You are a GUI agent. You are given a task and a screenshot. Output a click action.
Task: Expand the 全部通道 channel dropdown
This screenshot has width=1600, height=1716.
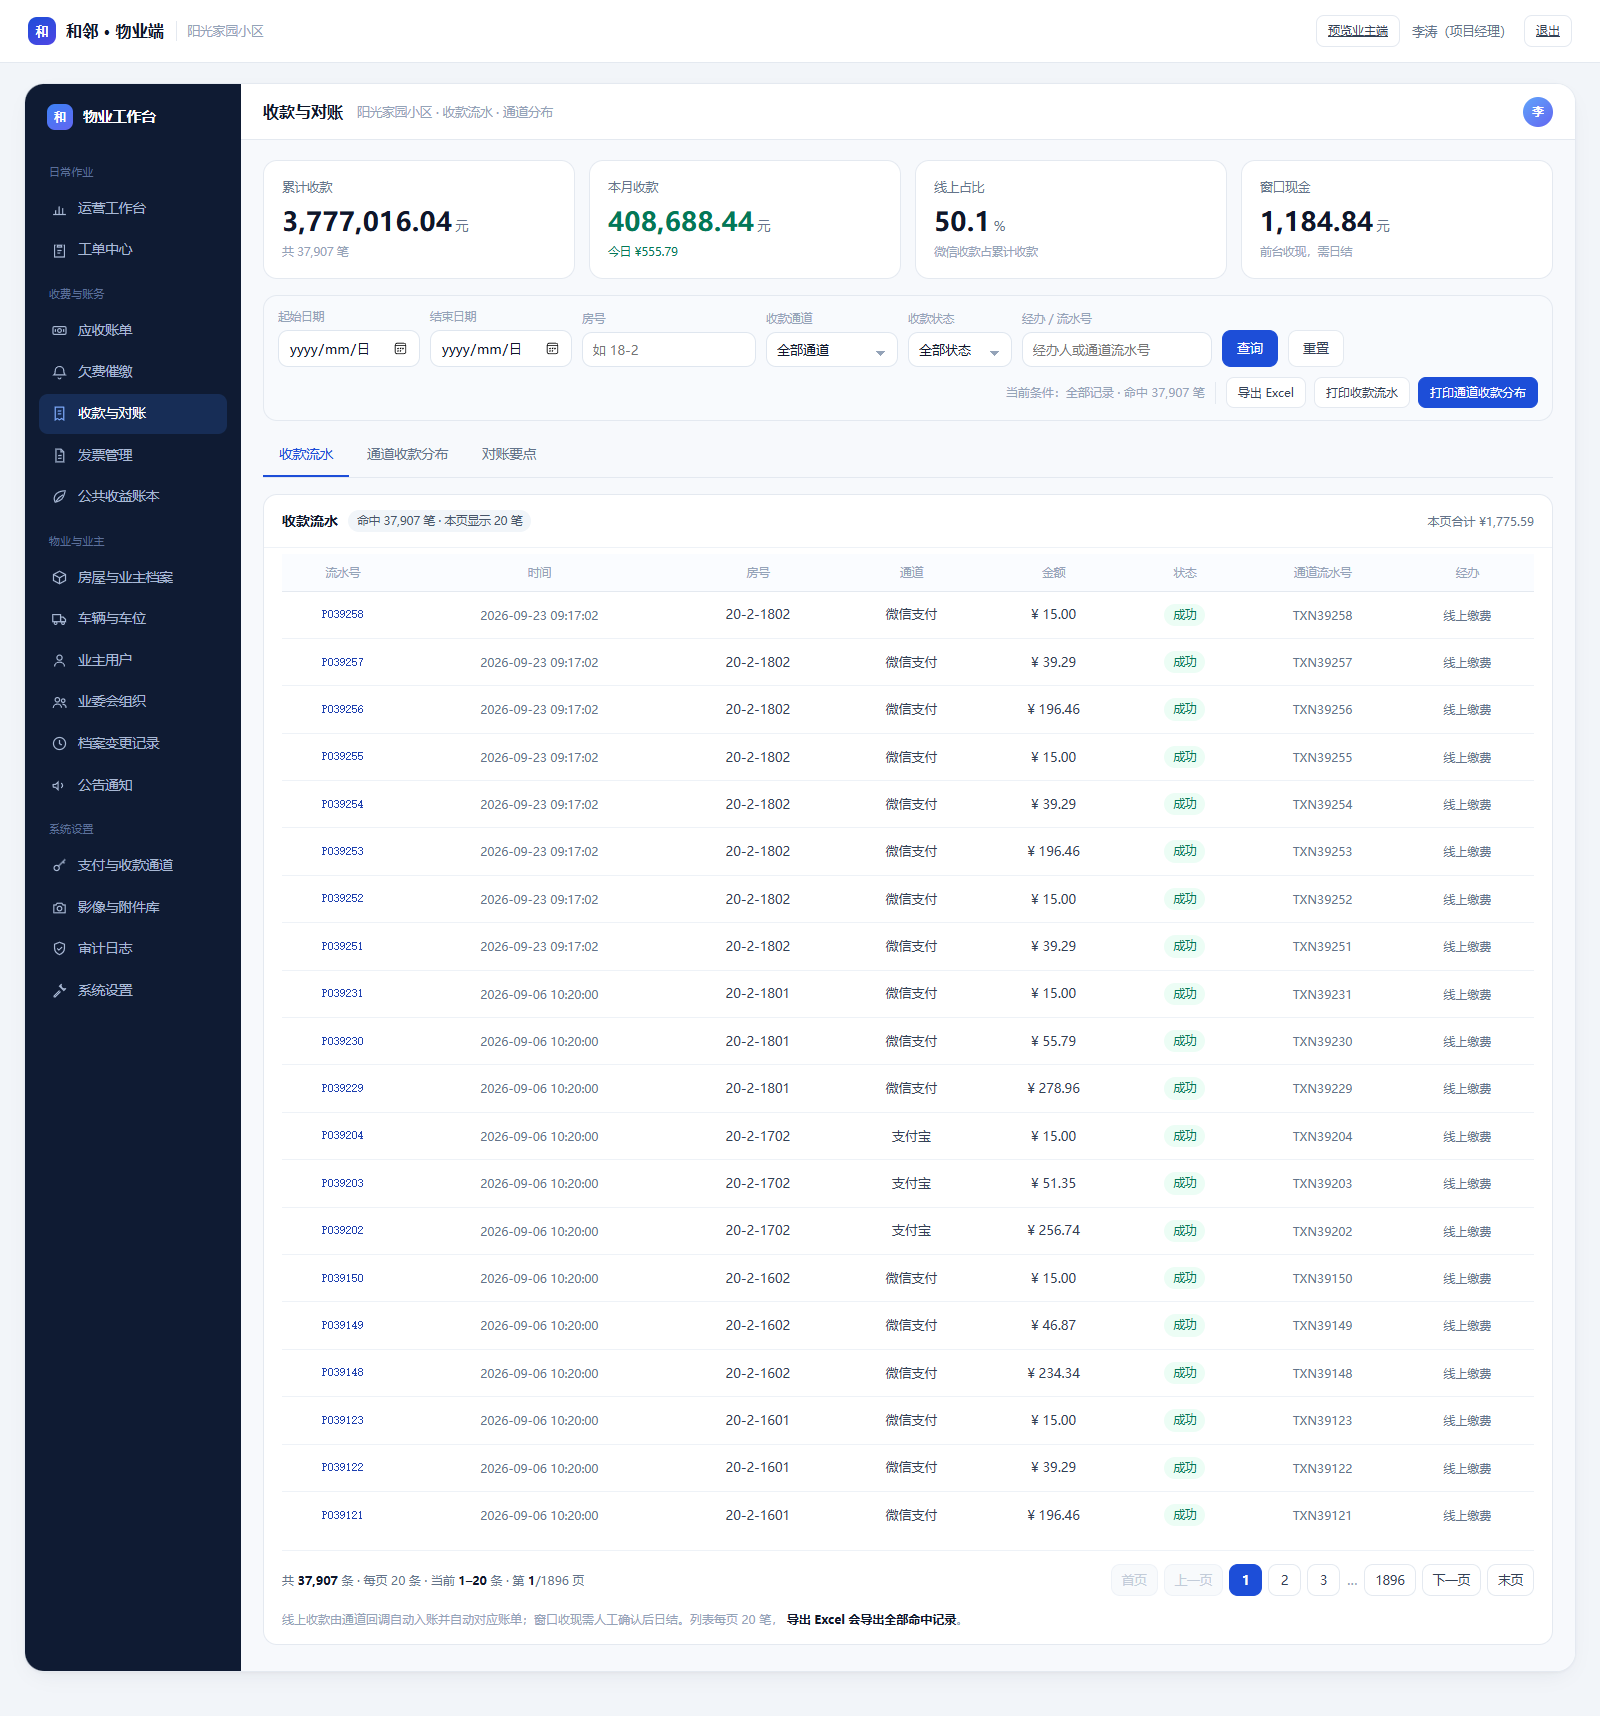pos(831,350)
